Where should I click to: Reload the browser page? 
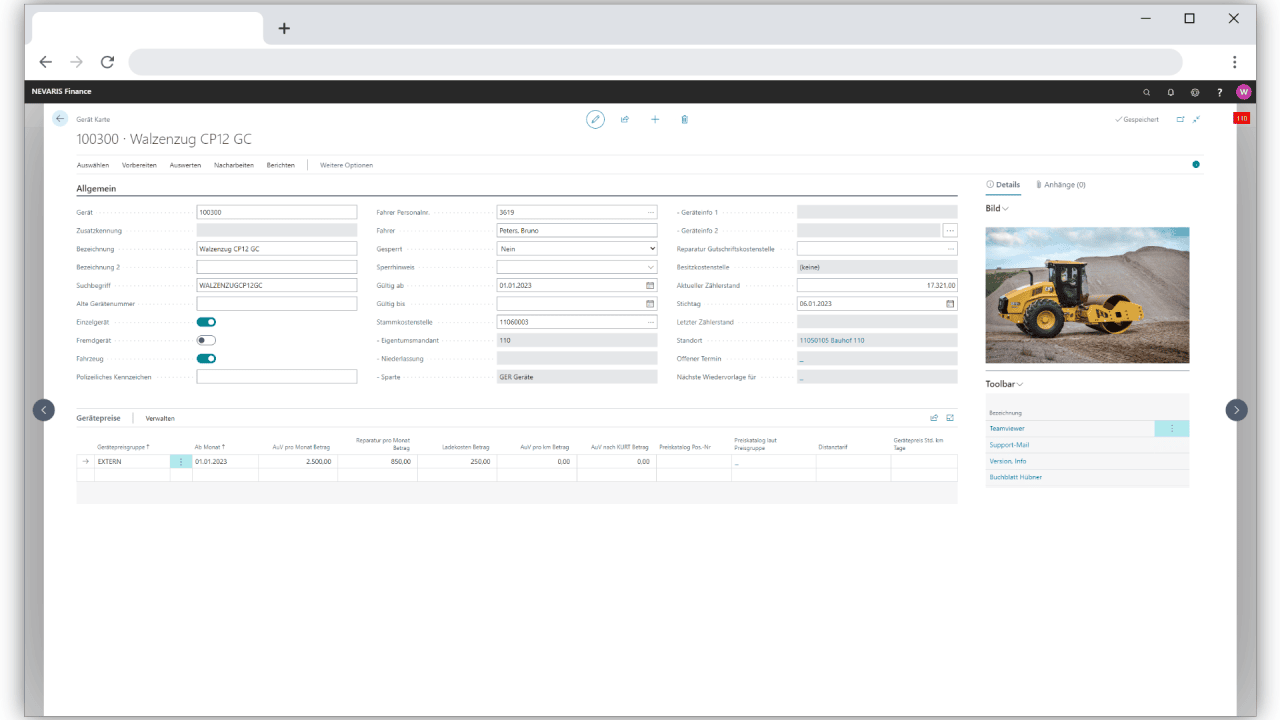click(x=107, y=62)
